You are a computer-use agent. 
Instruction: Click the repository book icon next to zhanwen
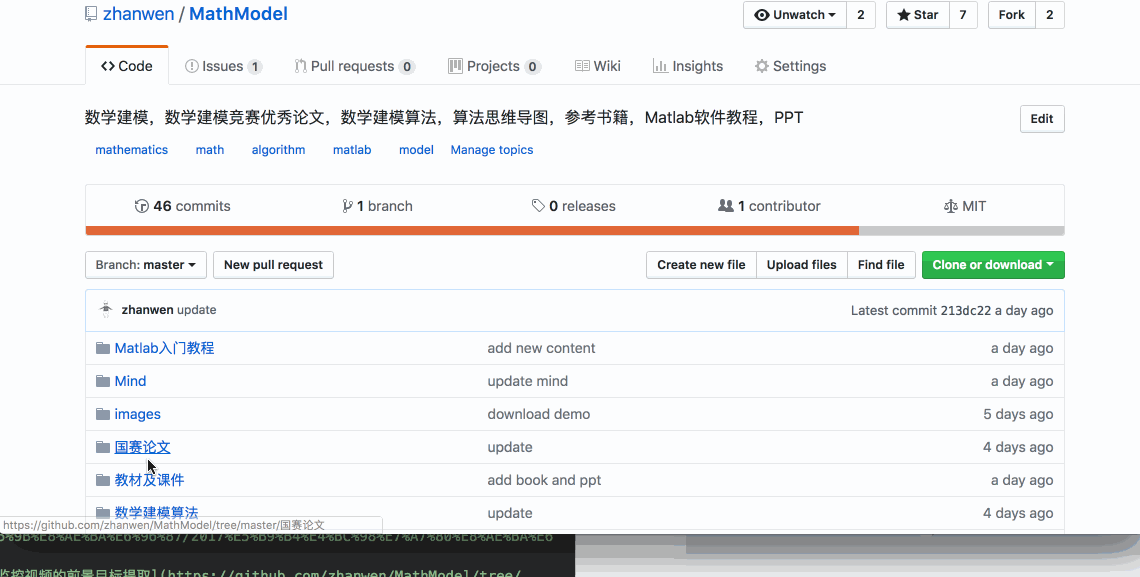[89, 13]
